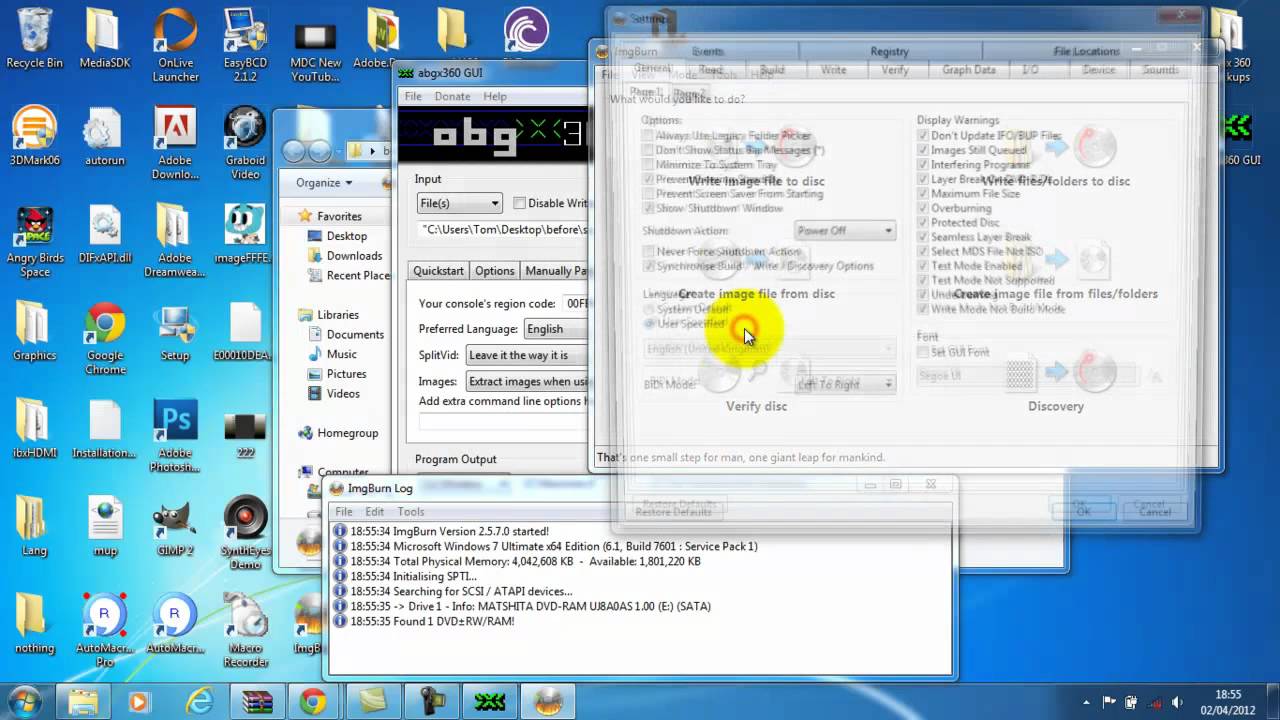
Task: Open Donate menu in abgx360
Action: point(452,96)
